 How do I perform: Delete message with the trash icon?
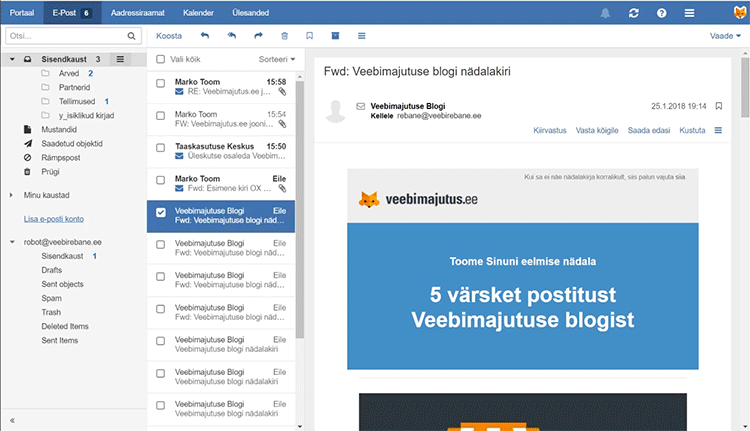click(x=284, y=35)
